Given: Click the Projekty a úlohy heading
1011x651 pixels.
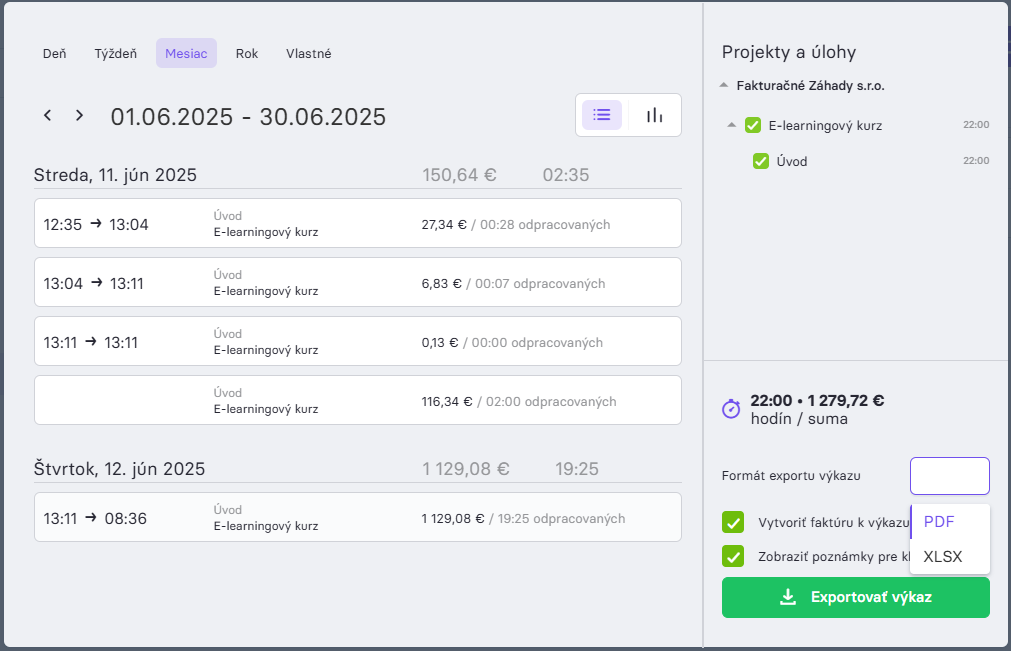Looking at the screenshot, I should click(789, 52).
